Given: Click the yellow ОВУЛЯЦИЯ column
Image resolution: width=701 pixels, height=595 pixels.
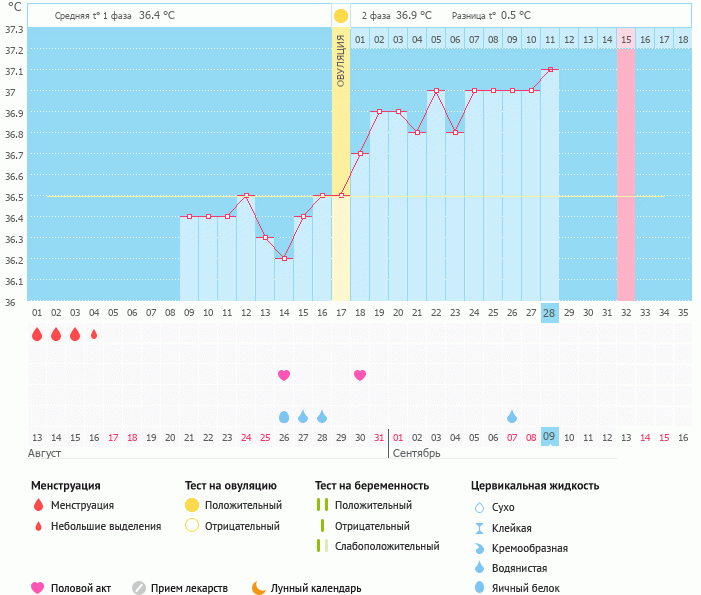Looking at the screenshot, I should tap(341, 164).
